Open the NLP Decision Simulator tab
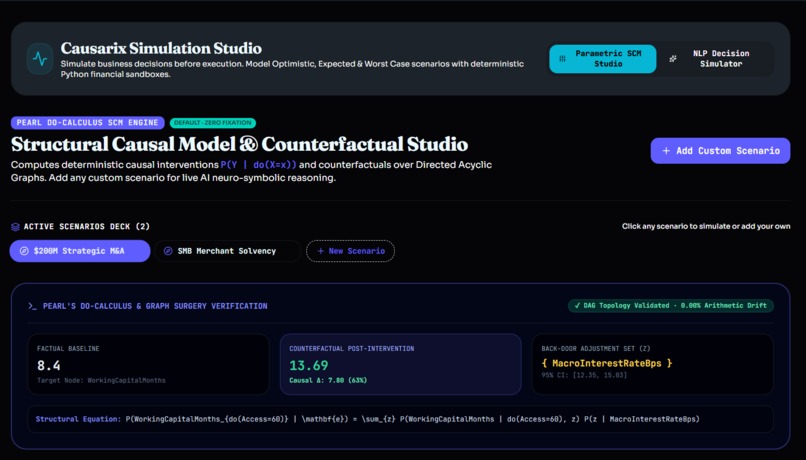The image size is (806, 460). click(715, 59)
